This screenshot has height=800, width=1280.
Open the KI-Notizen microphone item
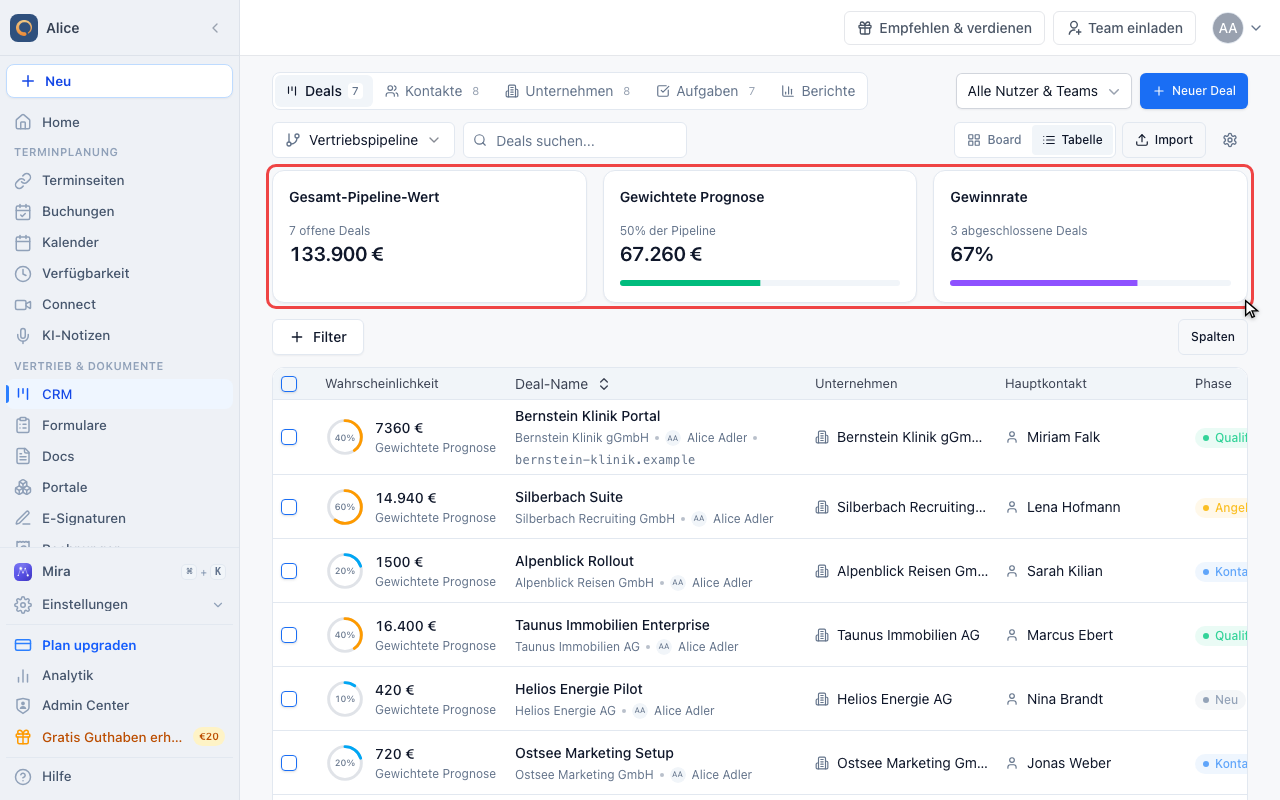(23, 335)
